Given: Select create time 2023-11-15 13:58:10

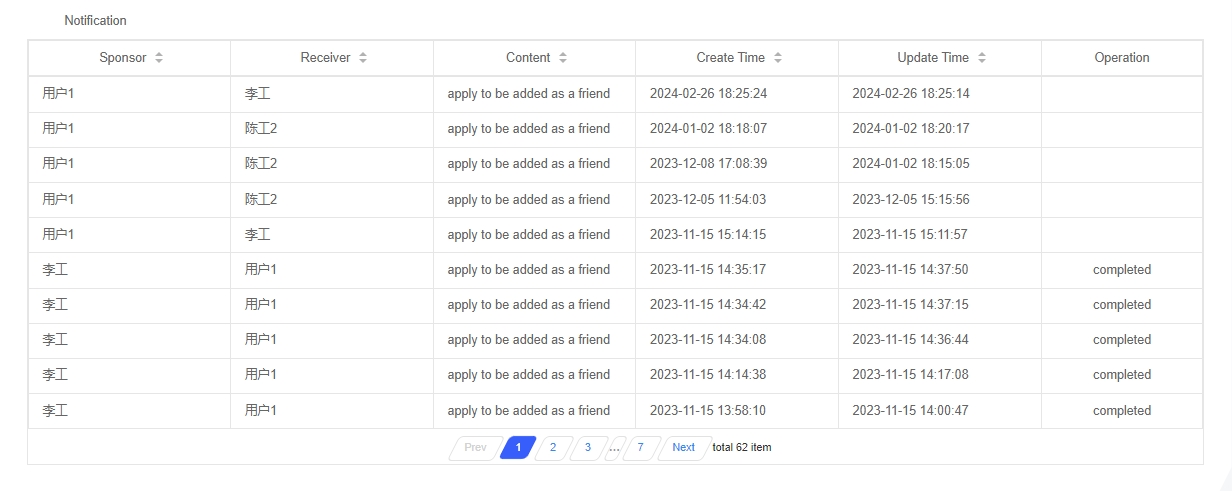Looking at the screenshot, I should [708, 411].
